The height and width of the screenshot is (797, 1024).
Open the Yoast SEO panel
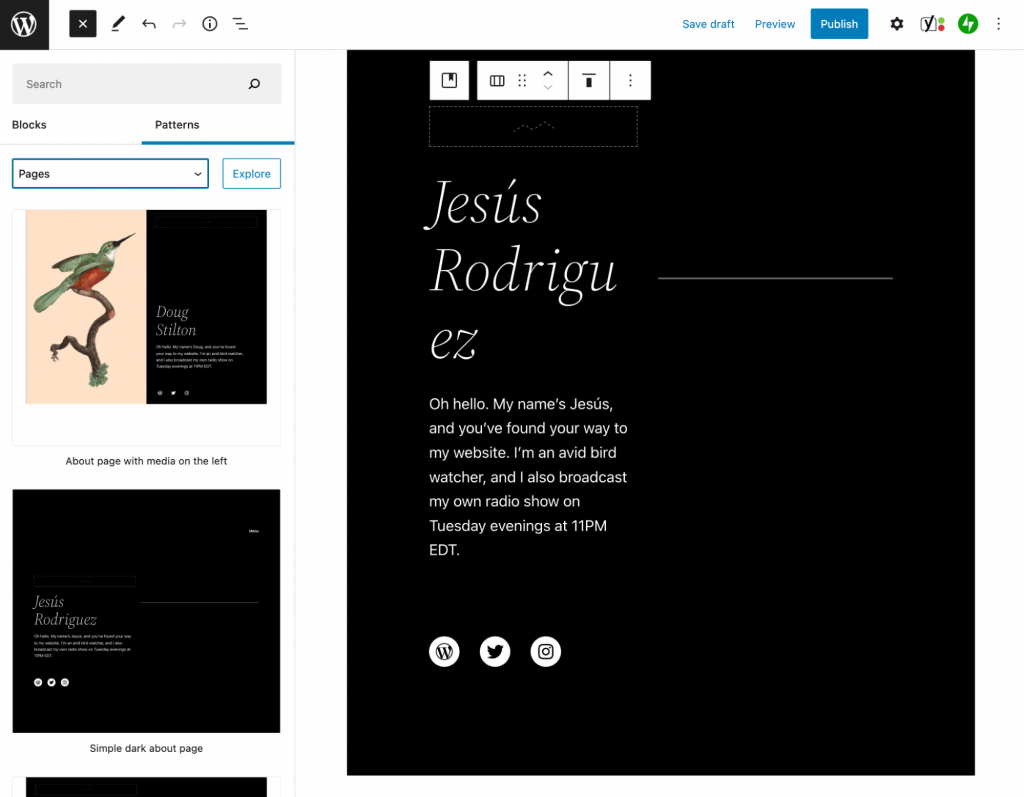coord(932,24)
